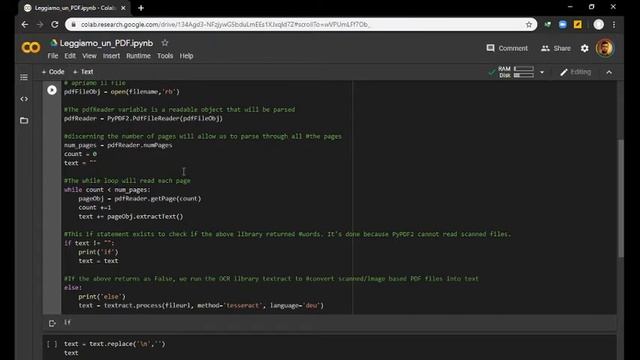Bookmark this page with the star
Screen dimensions: 640x360
pyautogui.click(x=529, y=24)
